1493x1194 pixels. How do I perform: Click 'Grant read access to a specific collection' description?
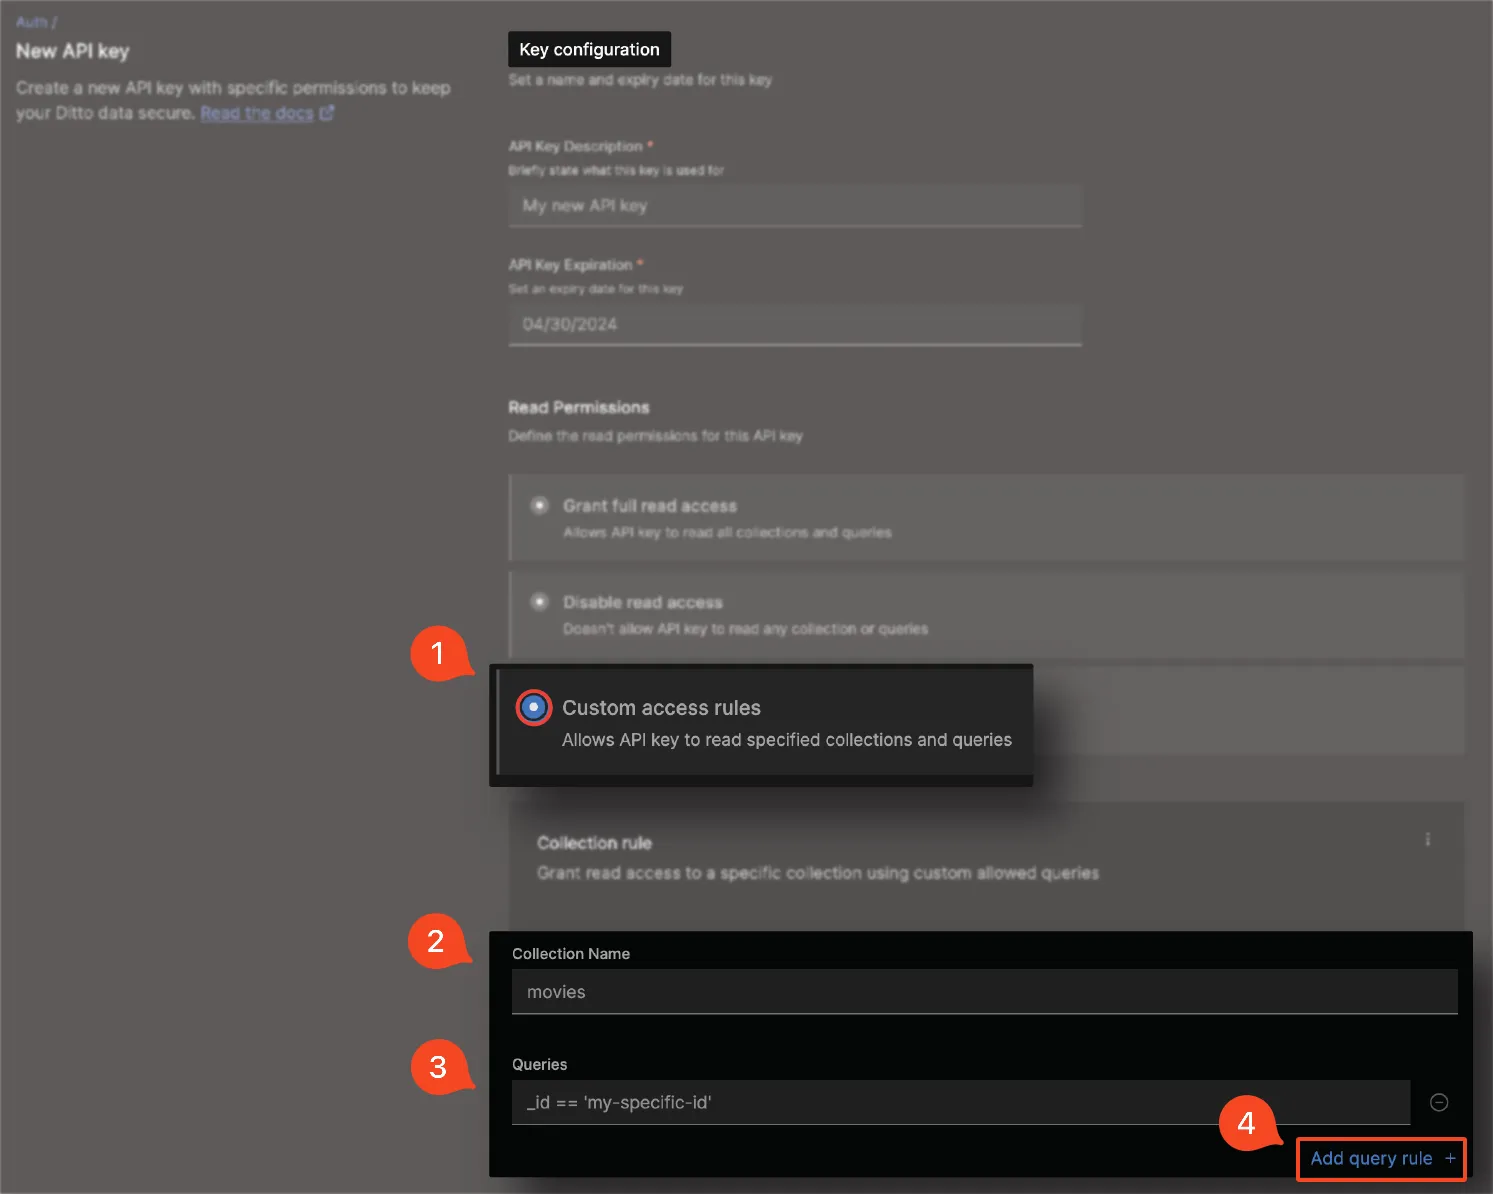coord(818,873)
